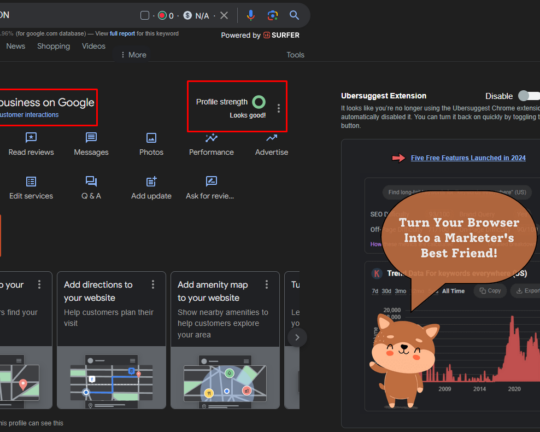Click Ask for reviews
Image resolution: width=540 pixels, height=432 pixels.
pos(210,188)
